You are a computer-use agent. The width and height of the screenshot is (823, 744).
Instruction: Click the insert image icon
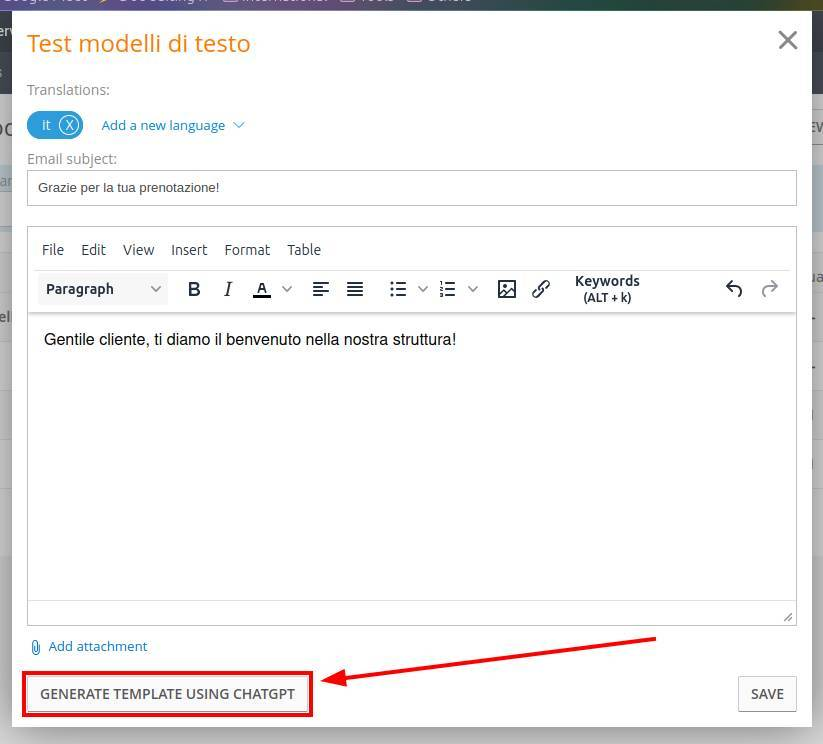pos(507,289)
